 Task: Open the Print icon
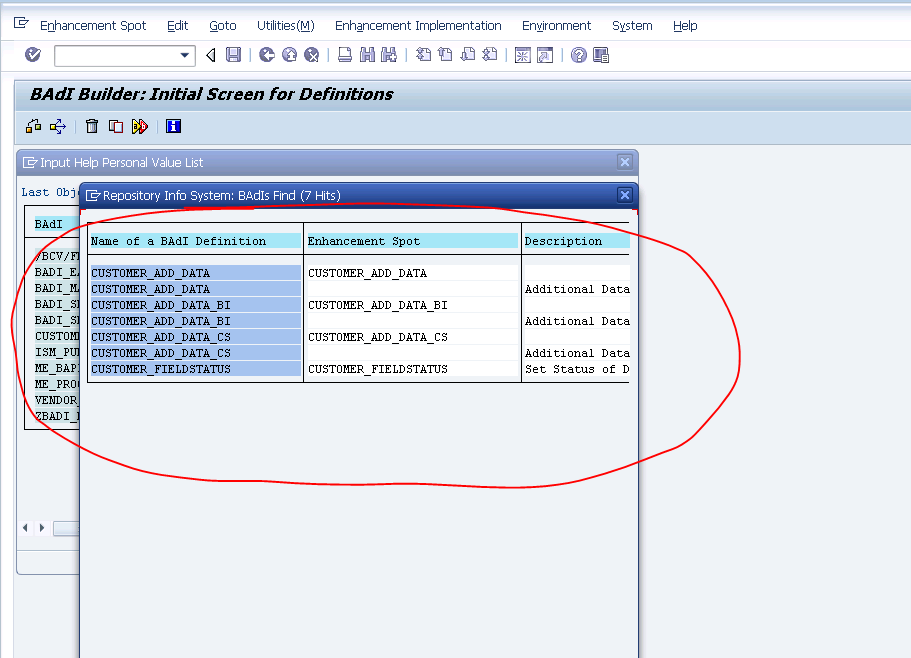[x=344, y=55]
